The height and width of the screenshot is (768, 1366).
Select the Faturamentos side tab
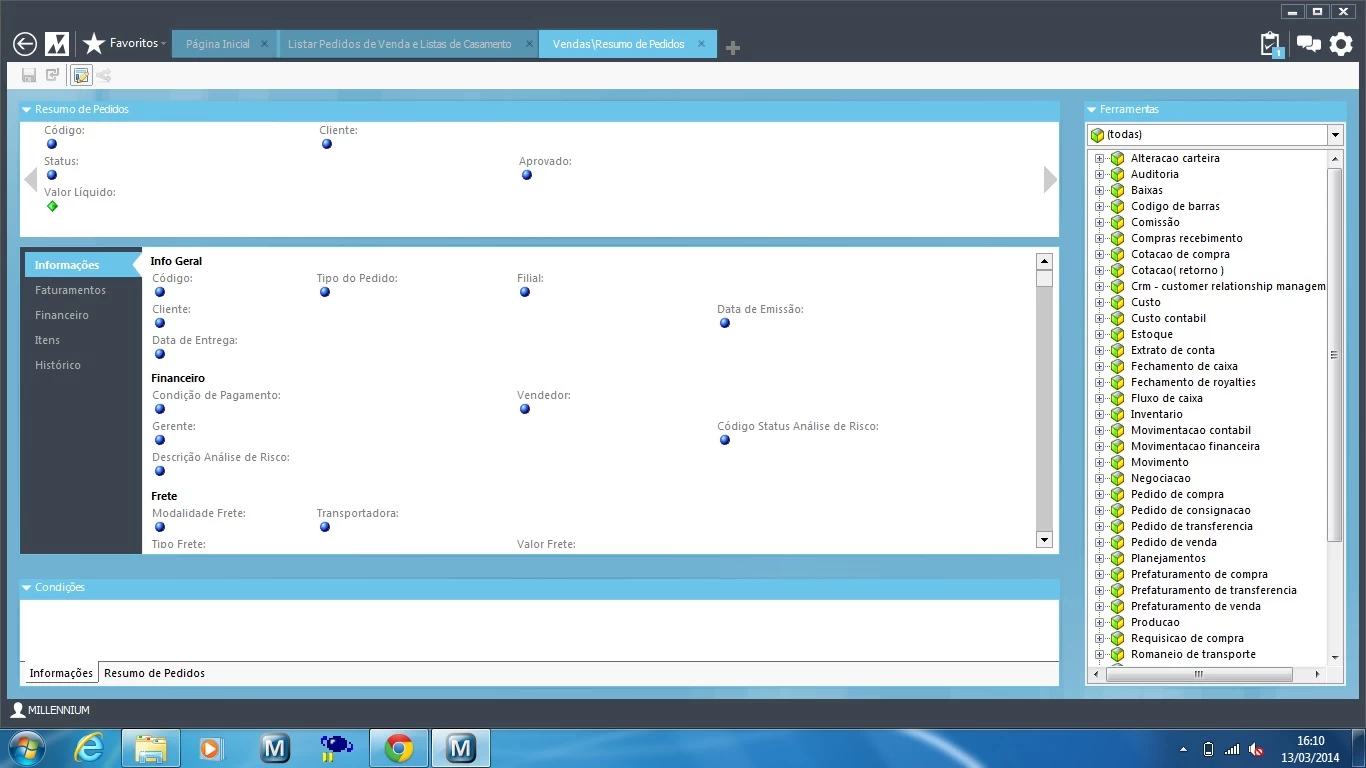tap(70, 290)
